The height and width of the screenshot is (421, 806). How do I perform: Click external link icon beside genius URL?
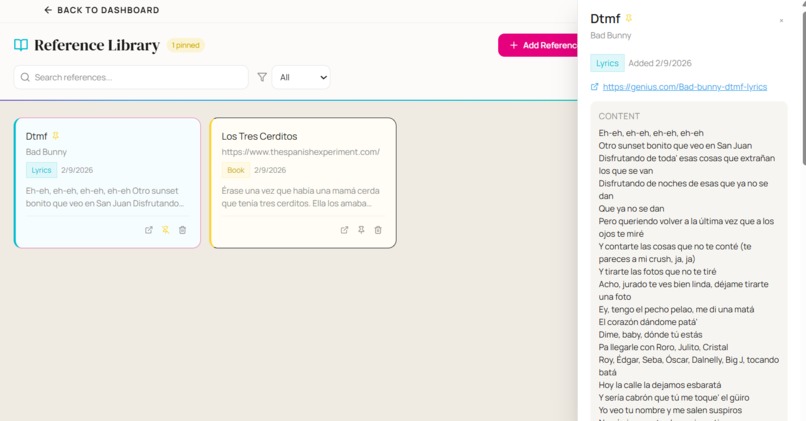(595, 87)
